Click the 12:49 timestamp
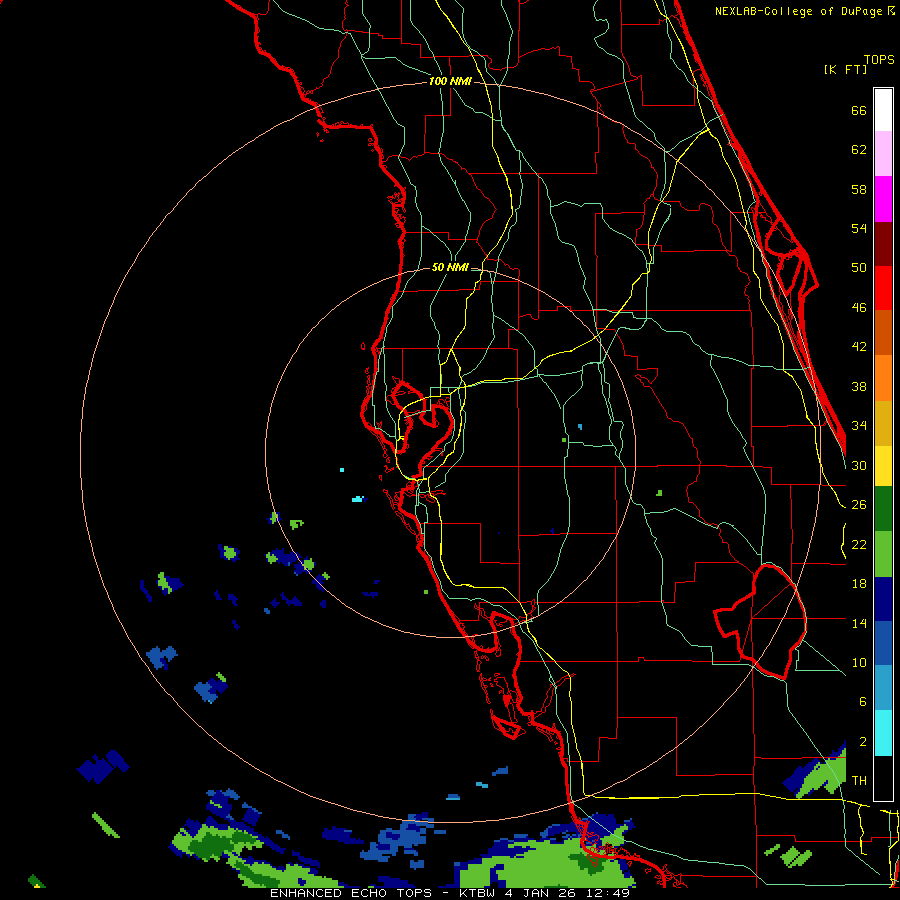This screenshot has width=900, height=900. (606, 893)
